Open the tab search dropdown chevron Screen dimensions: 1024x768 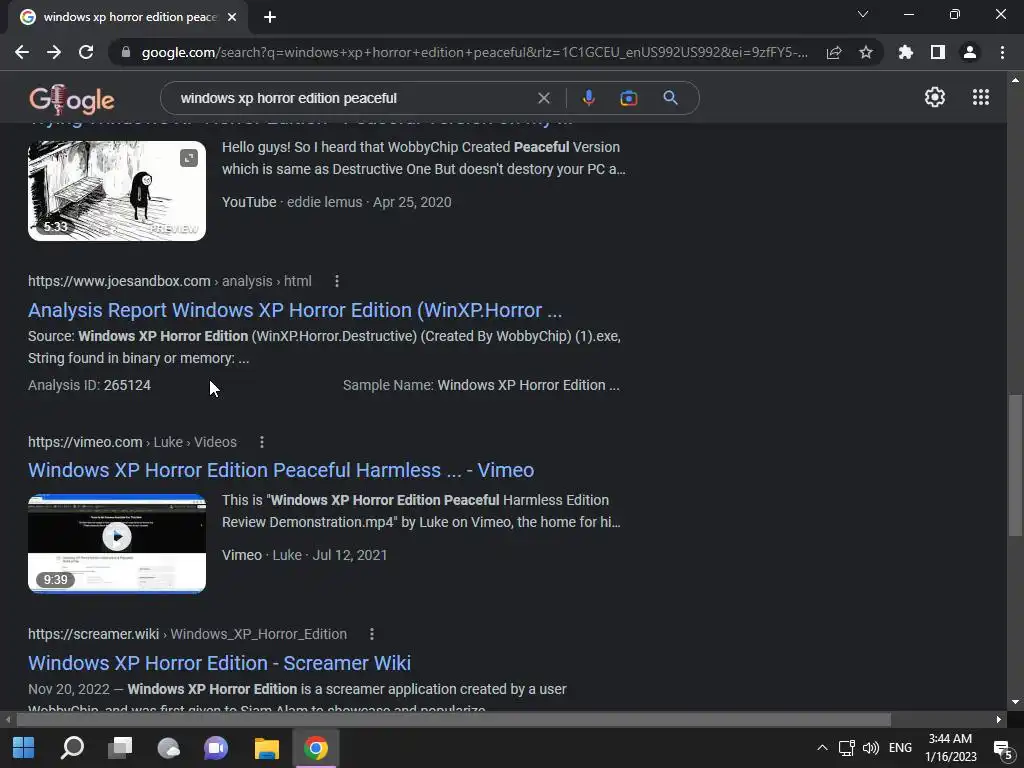click(x=863, y=14)
